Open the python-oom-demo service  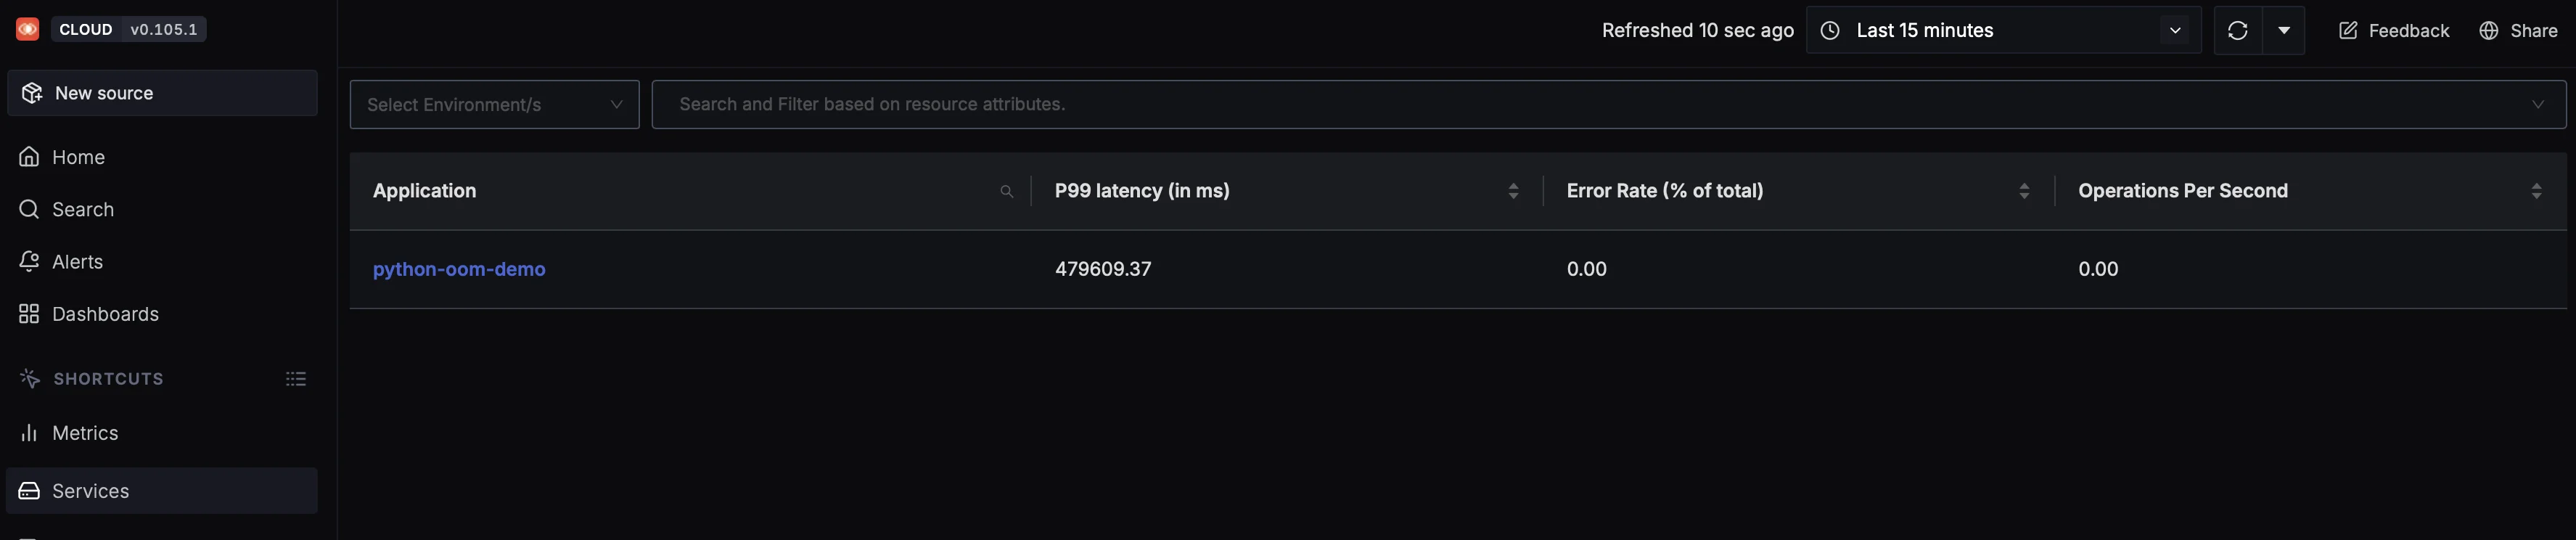[459, 269]
